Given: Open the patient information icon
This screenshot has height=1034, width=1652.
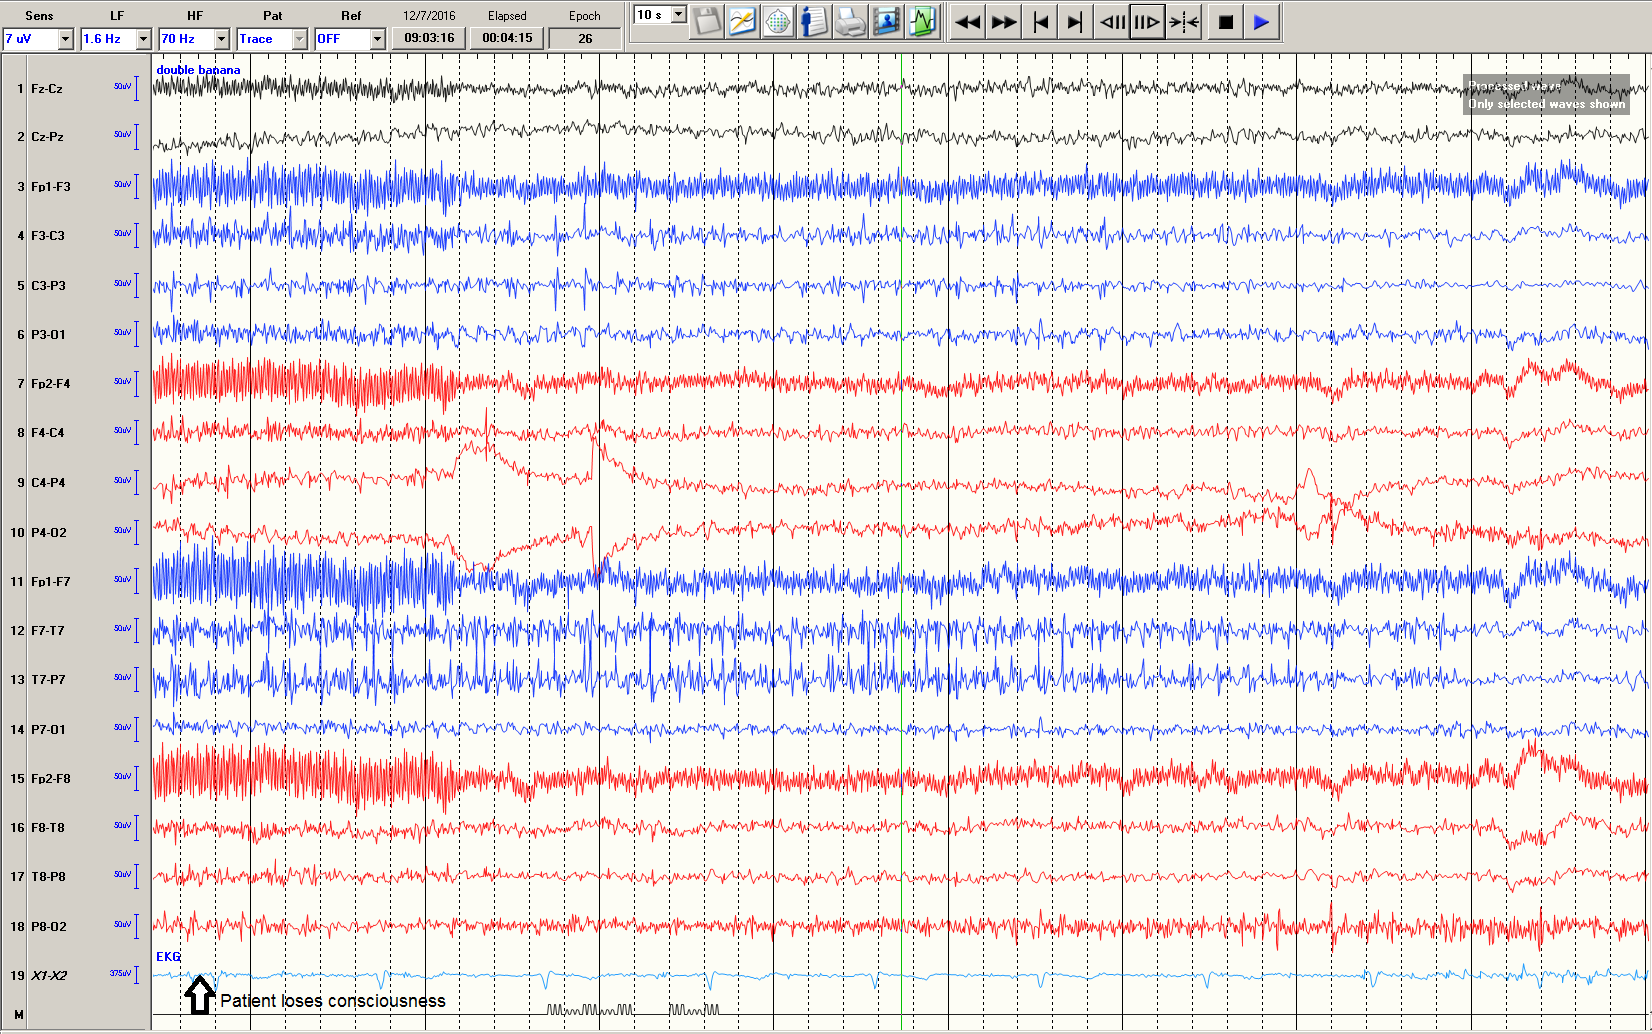Looking at the screenshot, I should pyautogui.click(x=814, y=22).
